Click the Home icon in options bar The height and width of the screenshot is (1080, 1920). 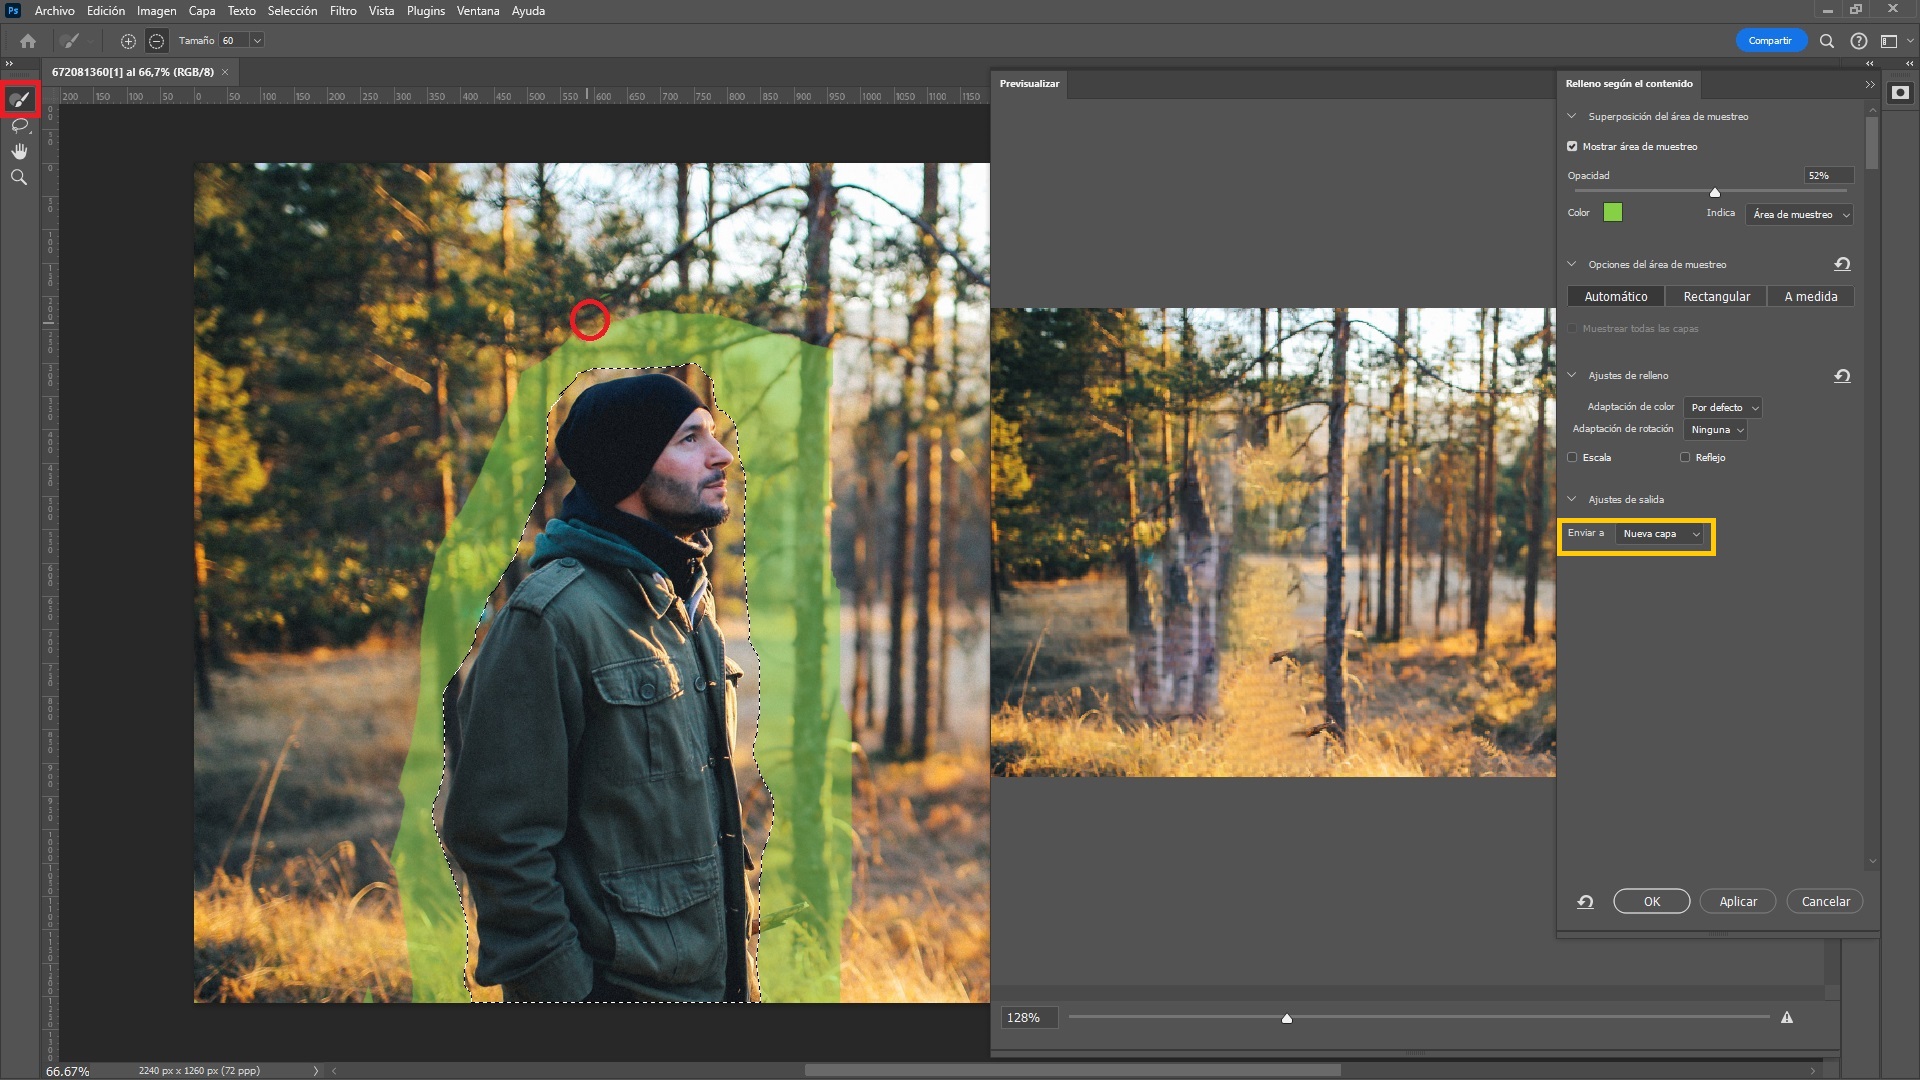point(28,41)
